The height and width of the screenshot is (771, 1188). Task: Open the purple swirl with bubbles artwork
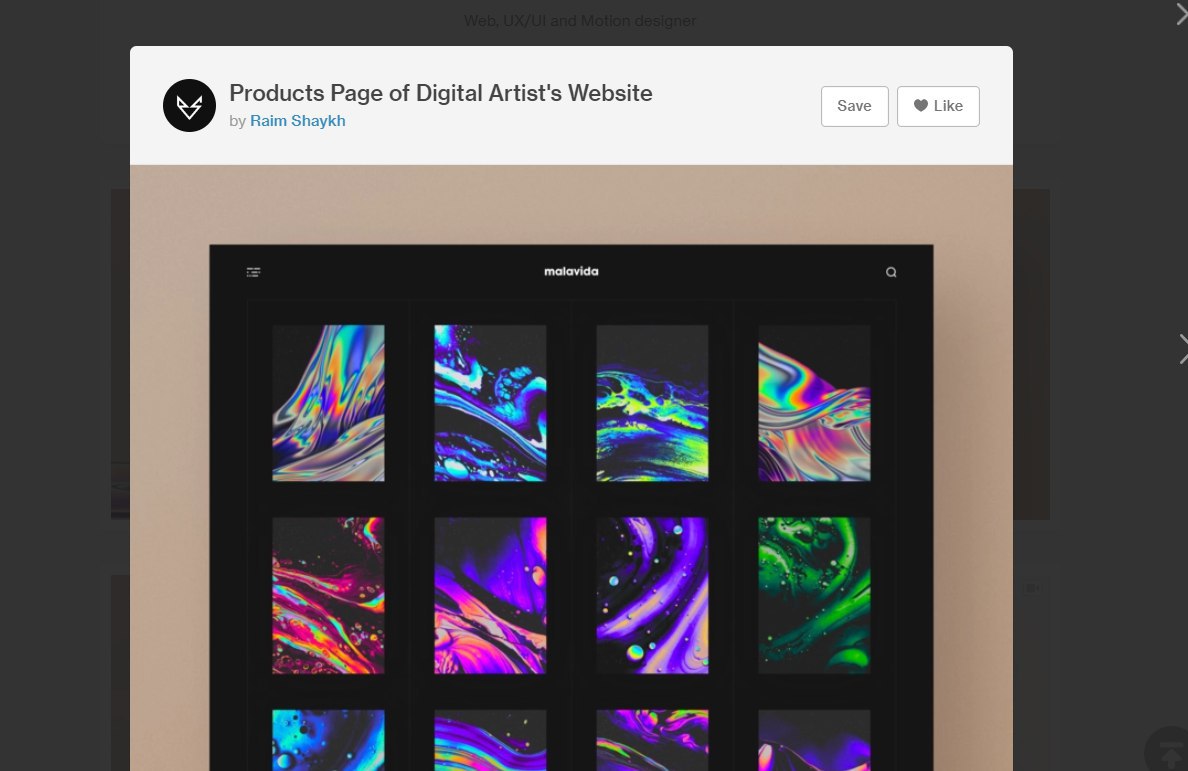(652, 595)
